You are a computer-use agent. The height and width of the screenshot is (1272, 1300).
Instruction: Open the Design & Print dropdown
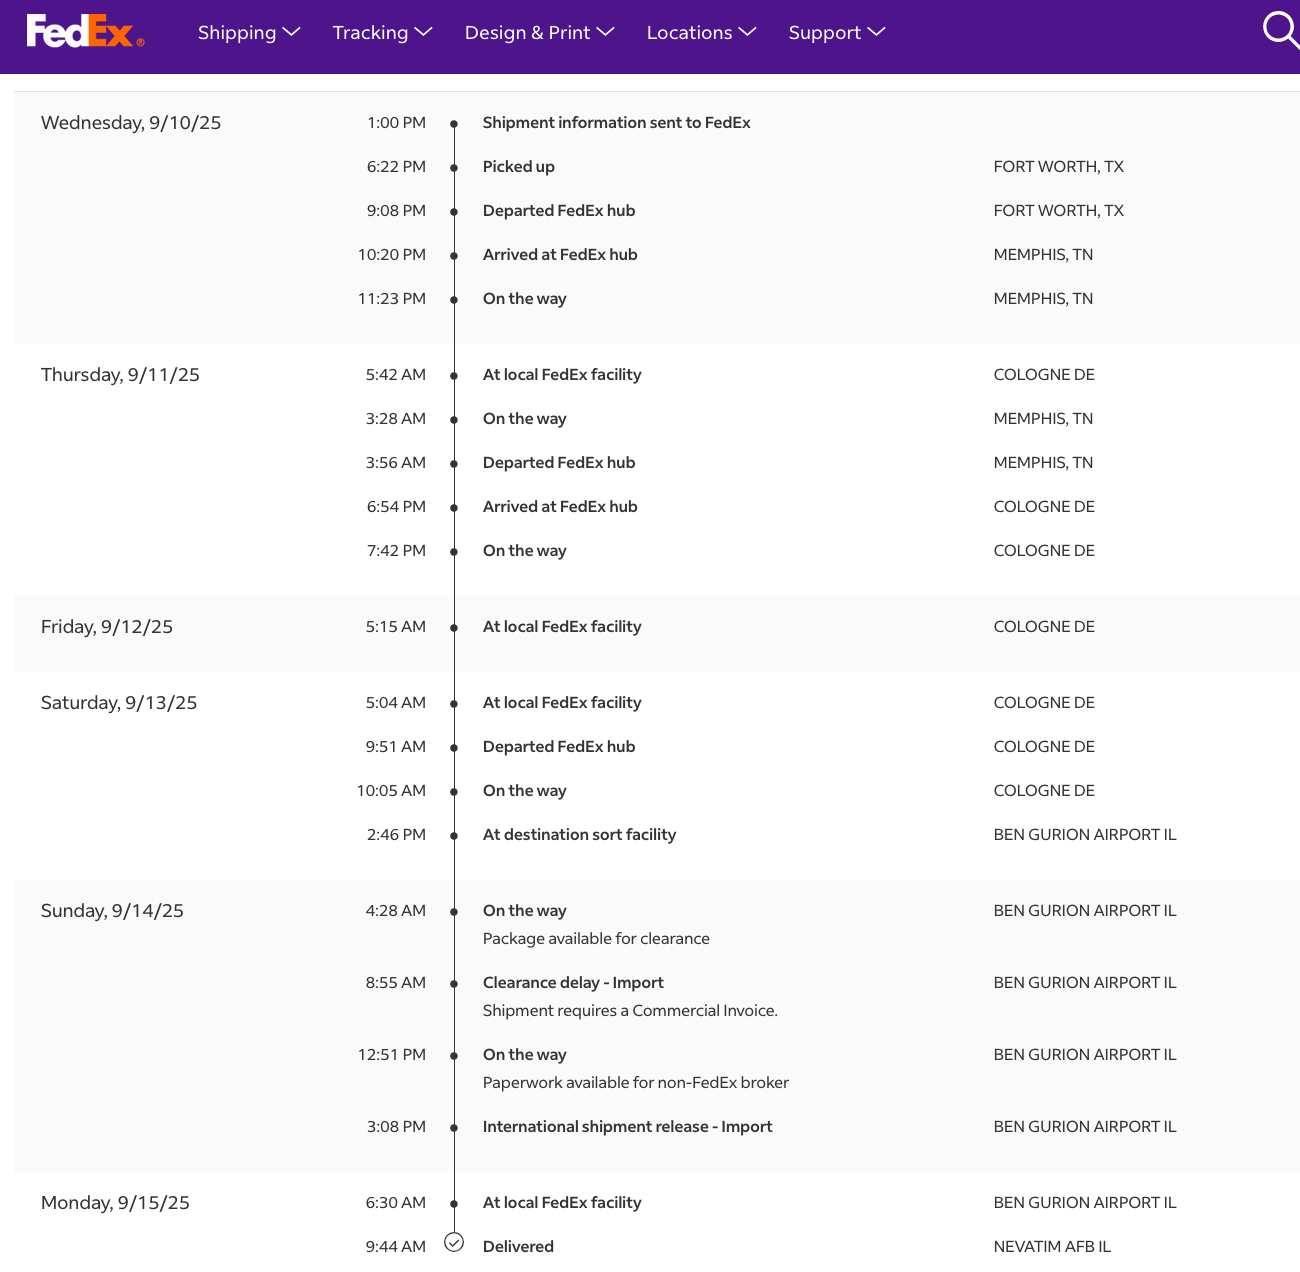click(x=539, y=33)
